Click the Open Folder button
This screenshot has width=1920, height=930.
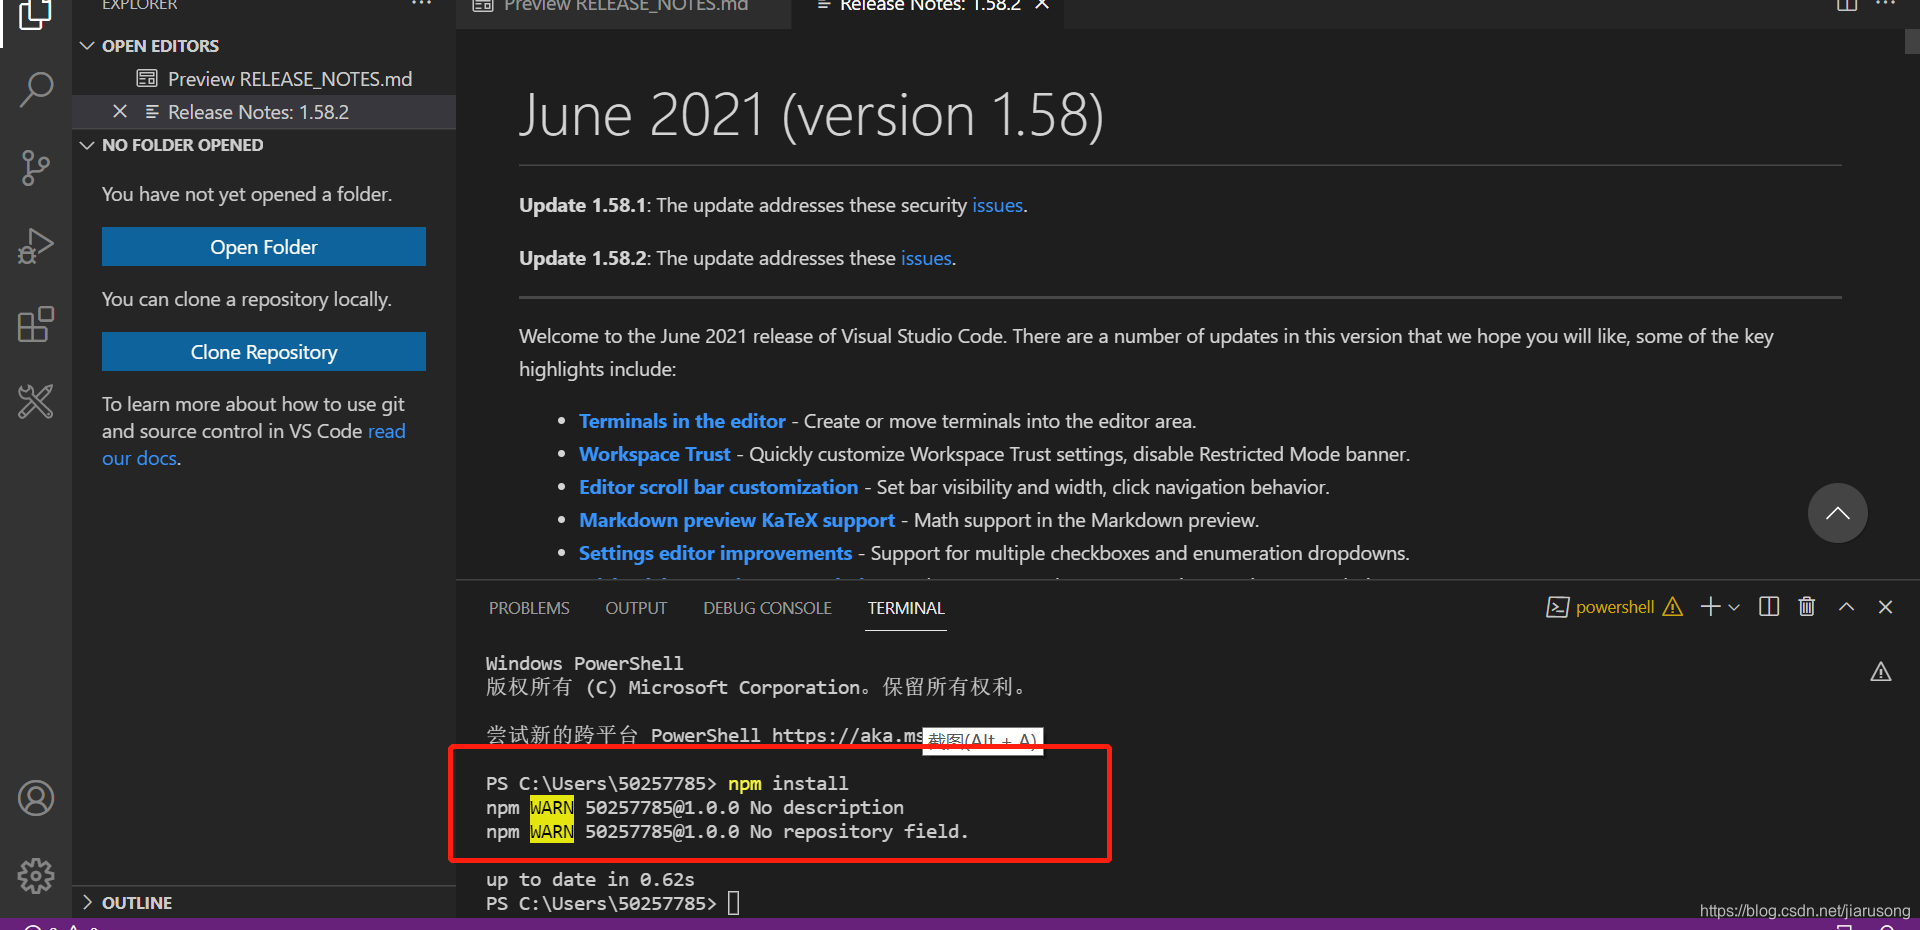pos(264,247)
